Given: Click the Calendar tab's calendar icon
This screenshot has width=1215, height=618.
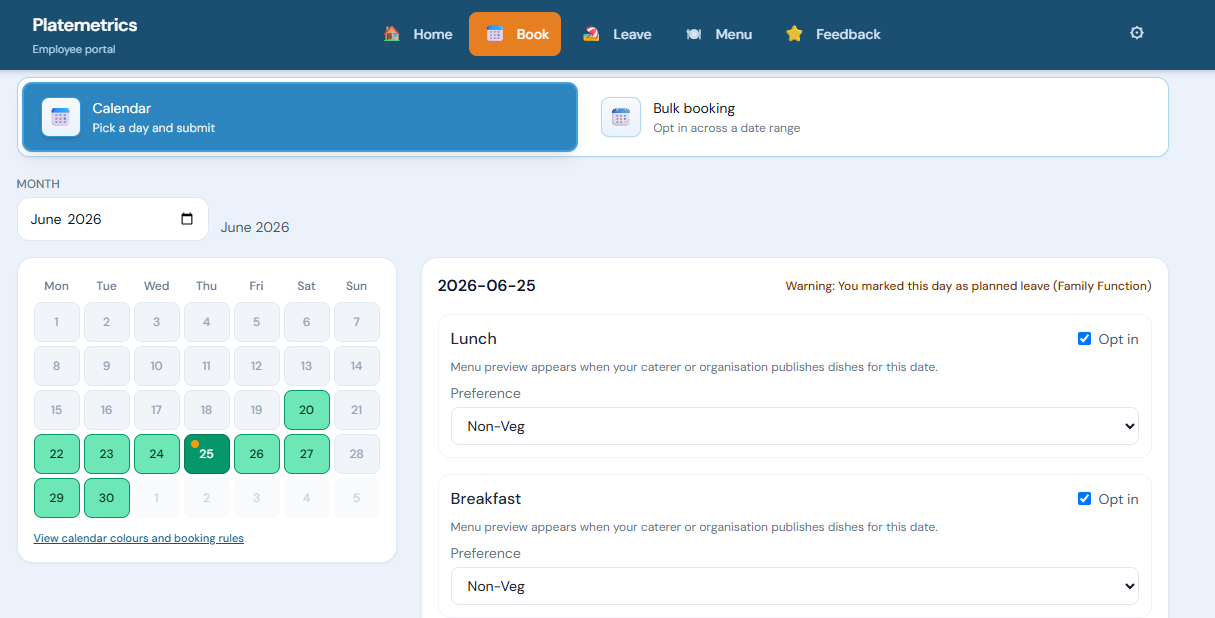Looking at the screenshot, I should pyautogui.click(x=61, y=117).
